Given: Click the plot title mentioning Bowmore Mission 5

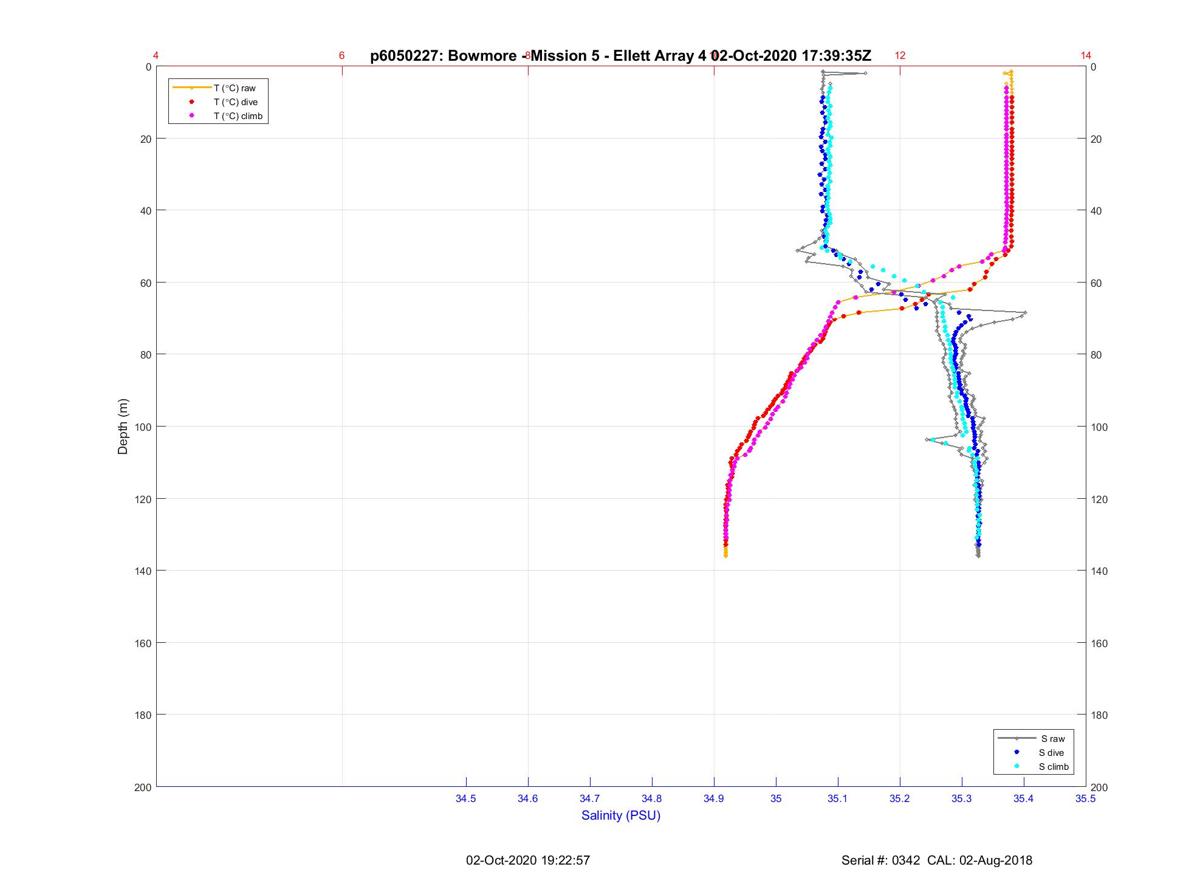Looking at the screenshot, I should 621,56.
